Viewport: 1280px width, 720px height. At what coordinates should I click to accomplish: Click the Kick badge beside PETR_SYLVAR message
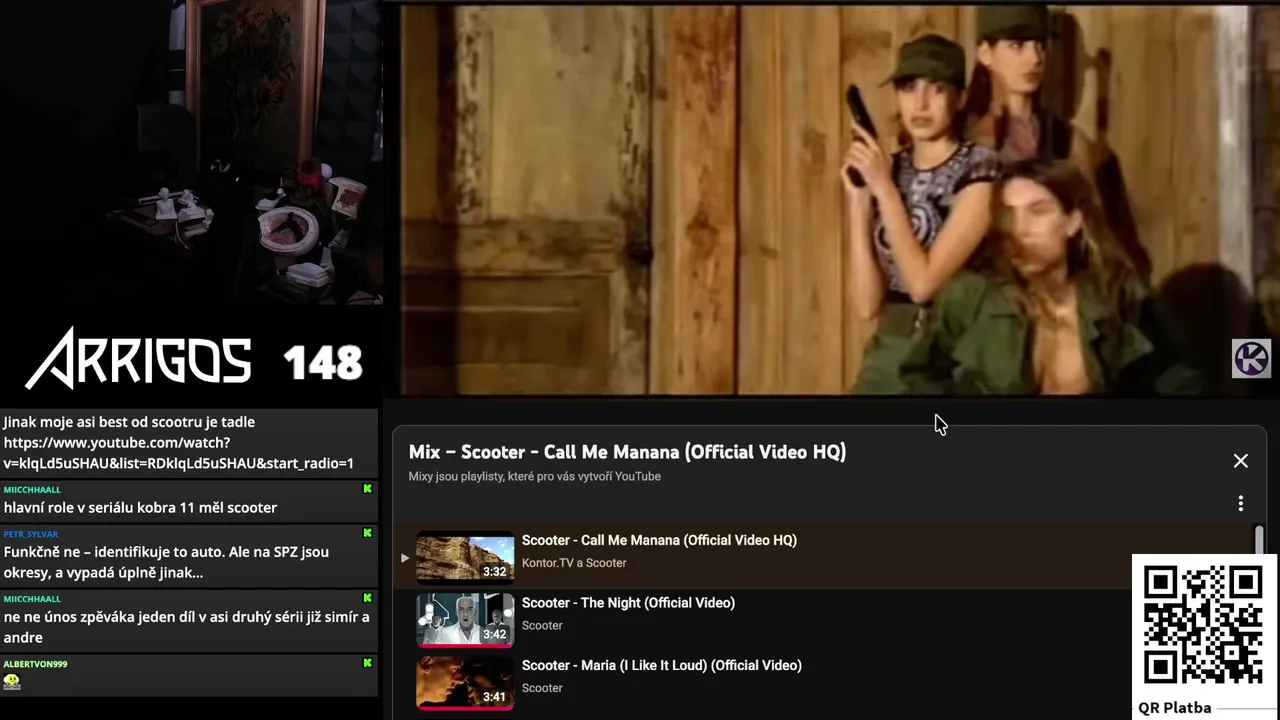coord(368,533)
